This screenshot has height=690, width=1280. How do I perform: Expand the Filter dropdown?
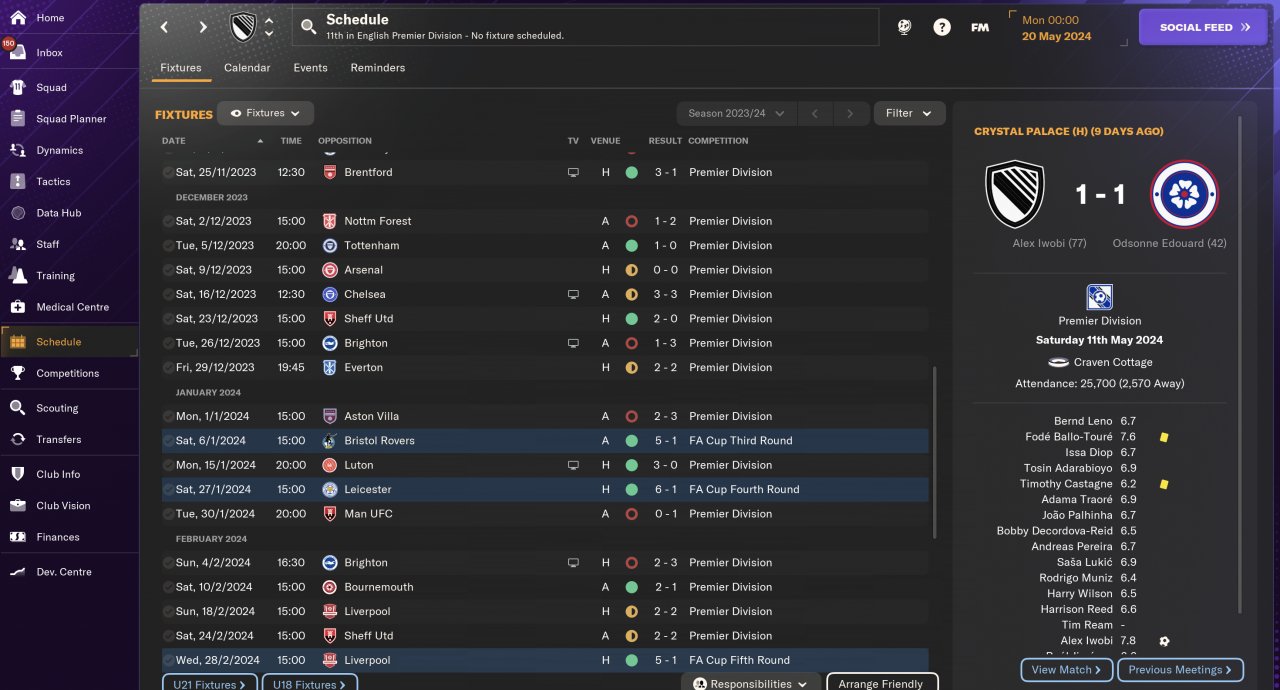909,113
